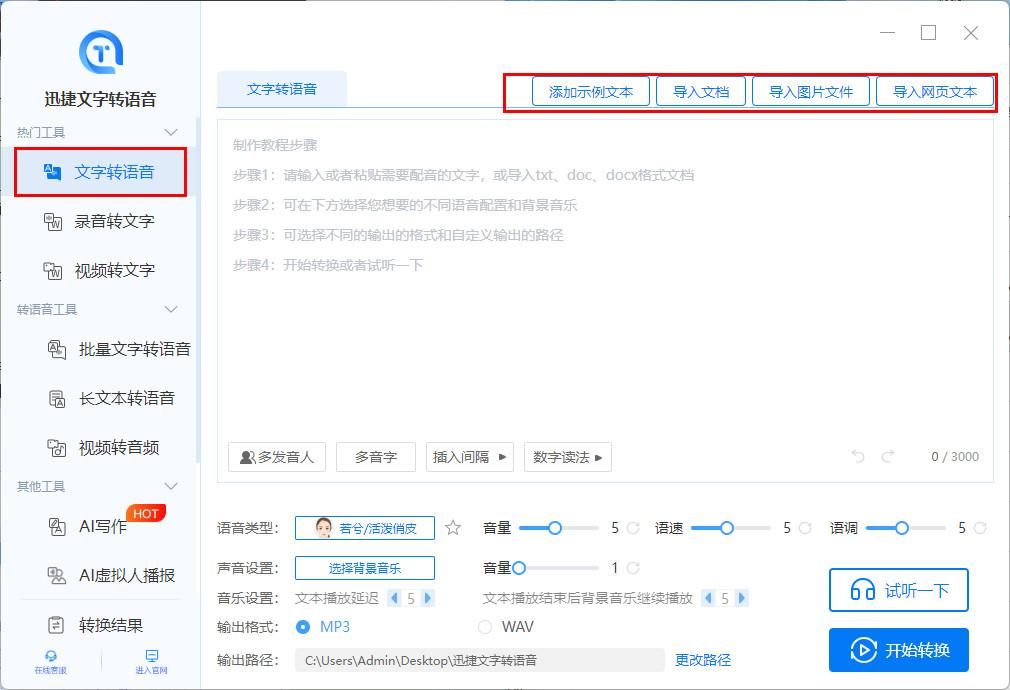
Task: Open the 插入间隔 dropdown
Action: pyautogui.click(x=470, y=457)
